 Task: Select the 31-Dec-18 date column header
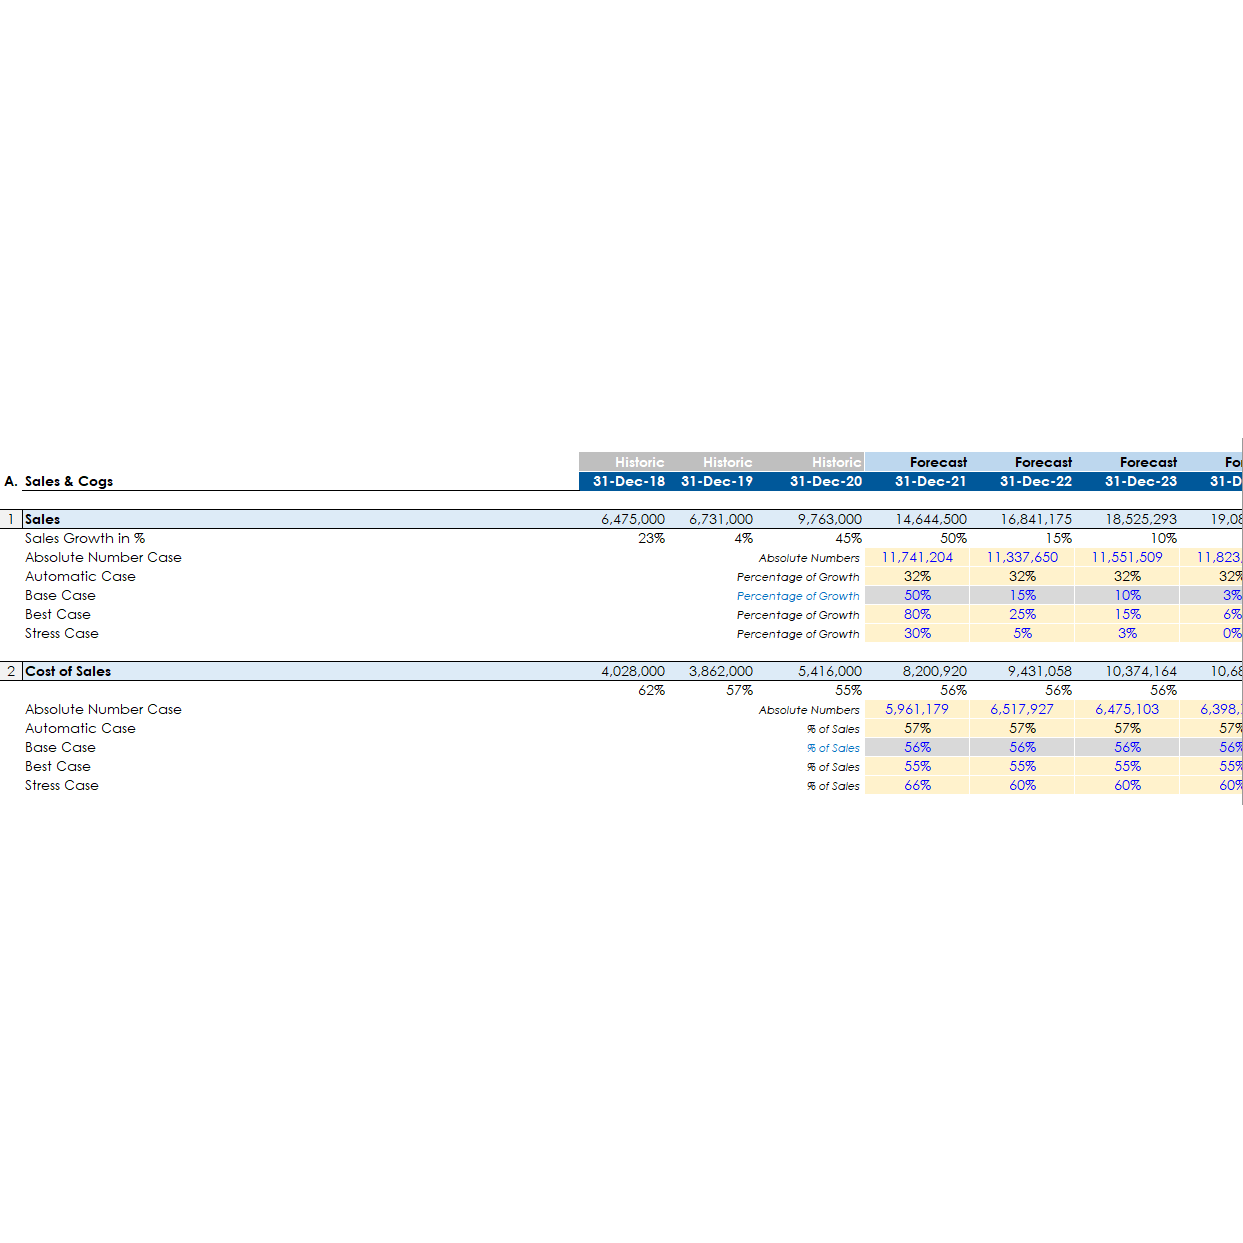tap(628, 481)
